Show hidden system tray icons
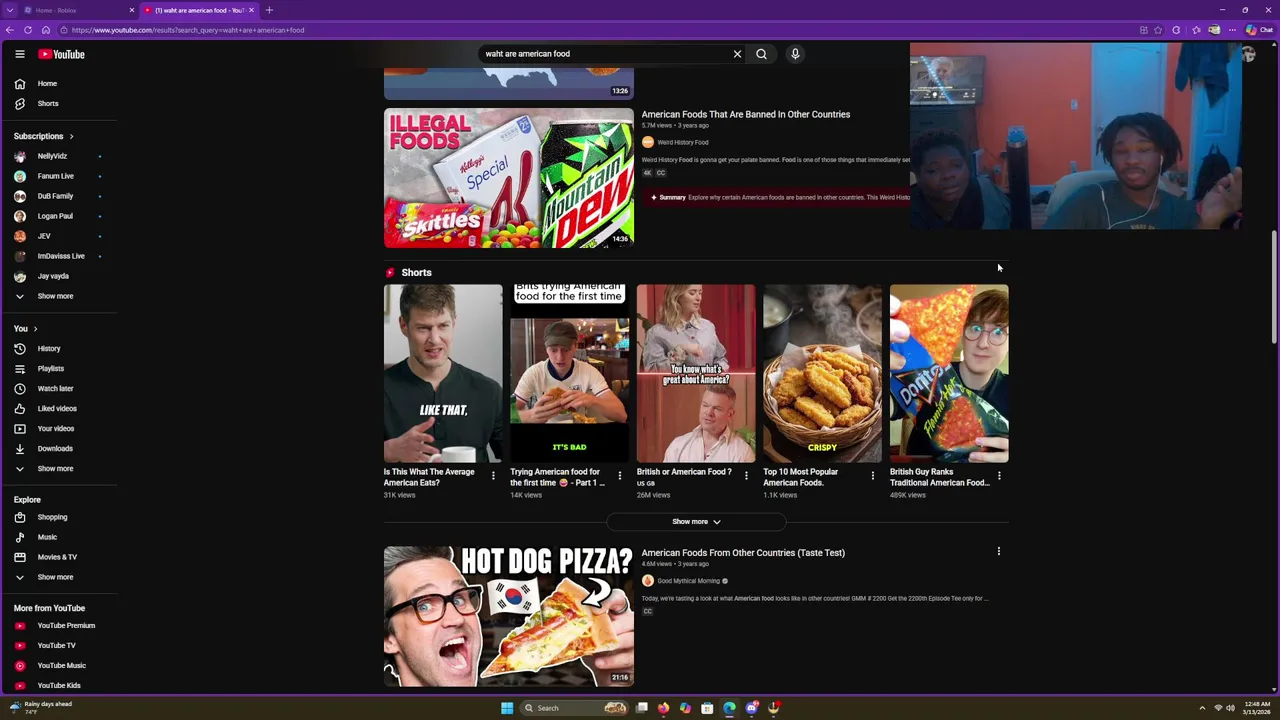The width and height of the screenshot is (1280, 720). point(1202,708)
